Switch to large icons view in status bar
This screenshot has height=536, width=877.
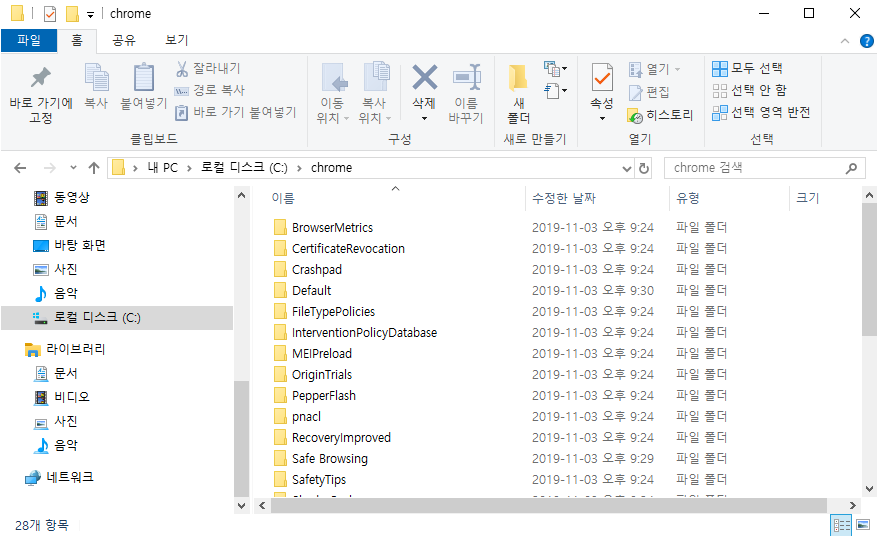pos(863,525)
